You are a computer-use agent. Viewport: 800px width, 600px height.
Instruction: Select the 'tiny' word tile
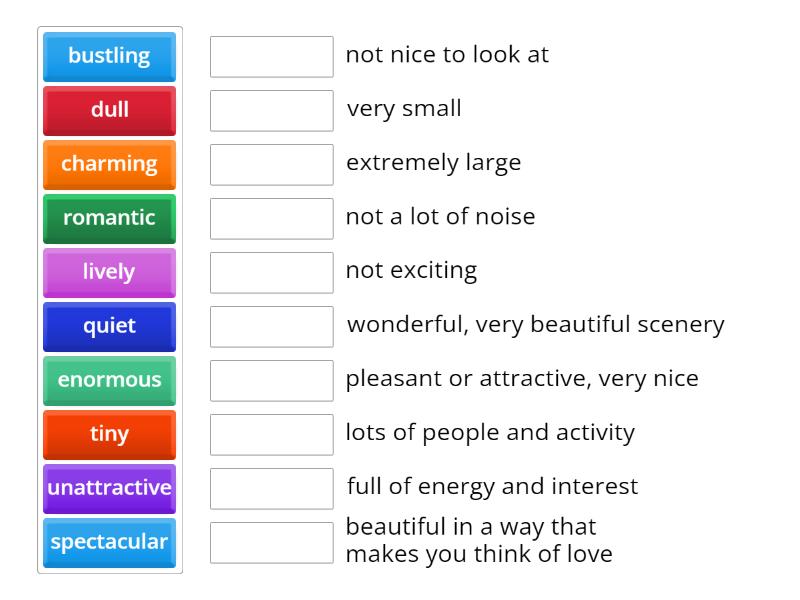coord(109,435)
